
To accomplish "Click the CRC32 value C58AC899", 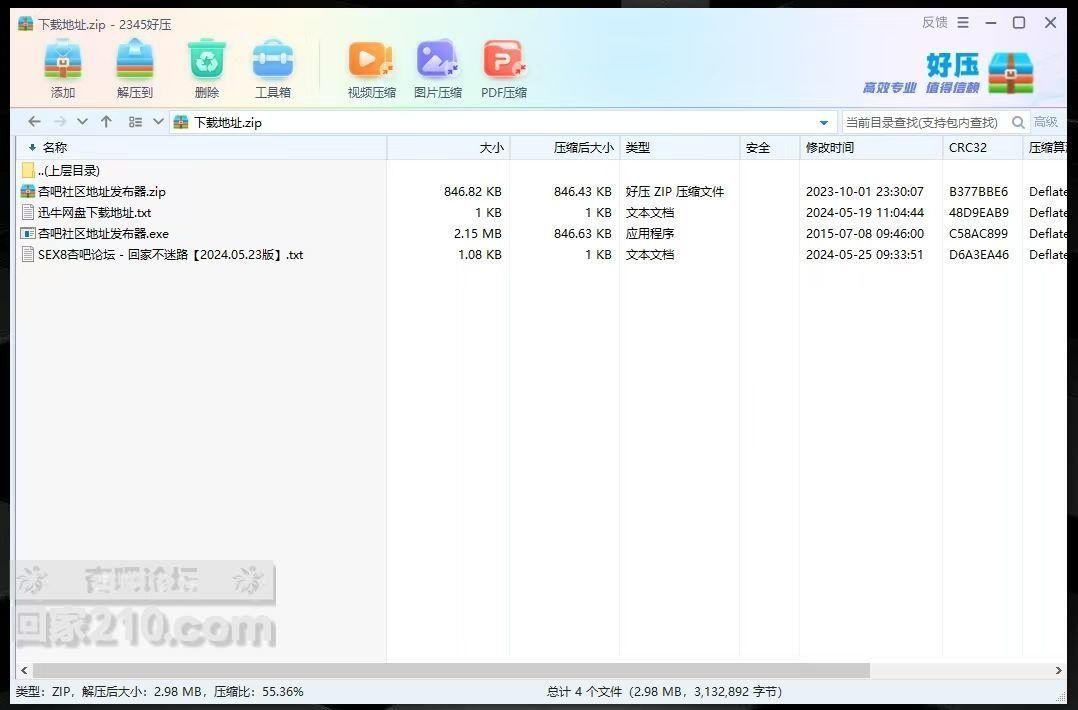I will point(978,234).
